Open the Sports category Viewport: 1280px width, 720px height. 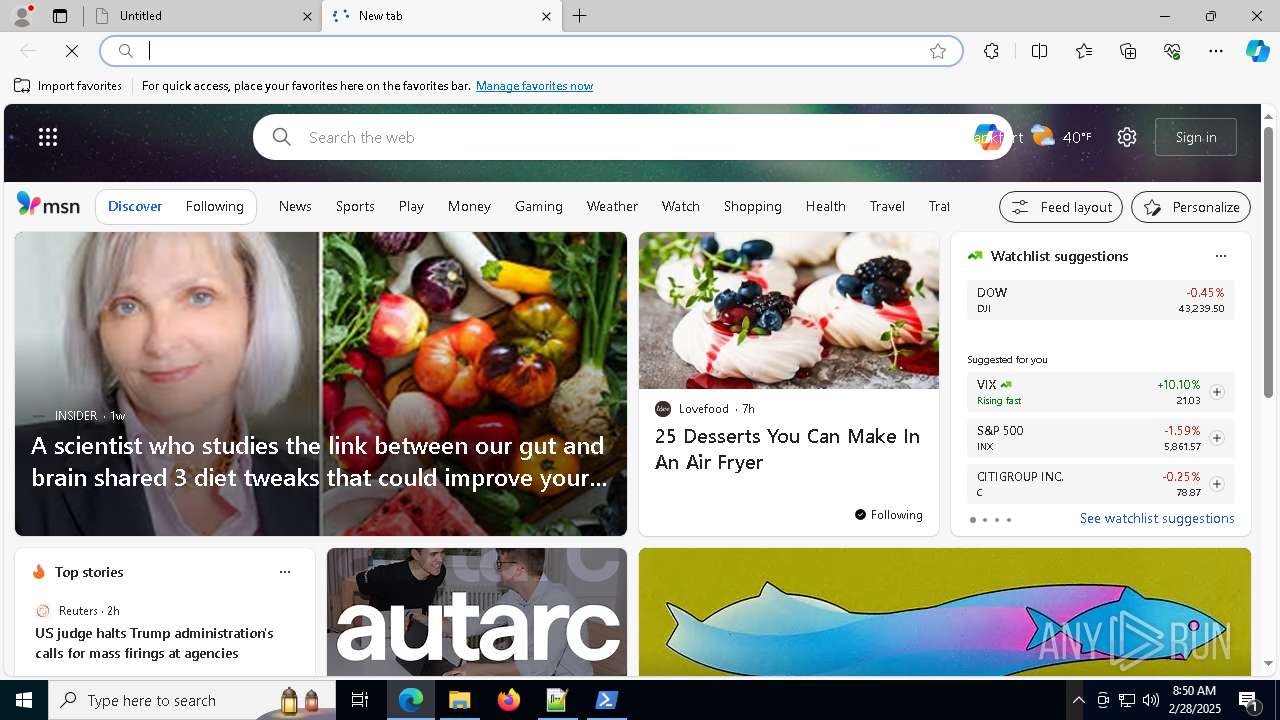(x=355, y=206)
